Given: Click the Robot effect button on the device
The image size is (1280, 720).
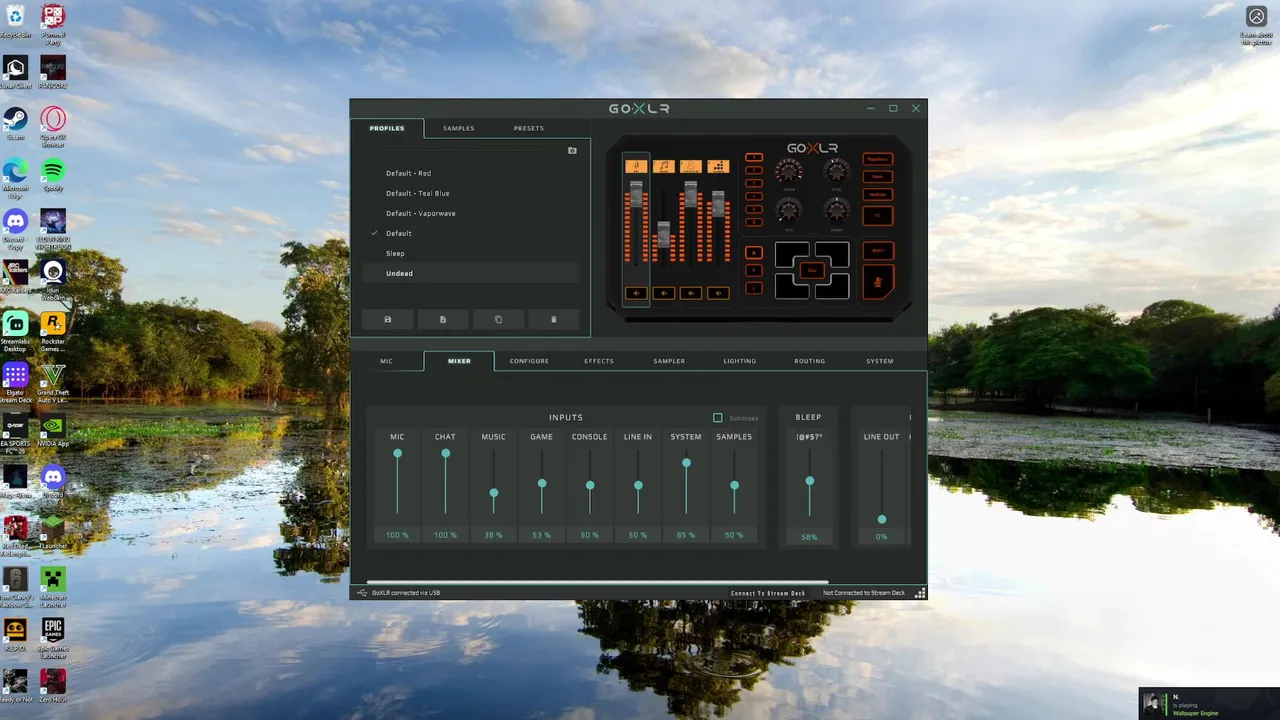Looking at the screenshot, I should coord(878,177).
